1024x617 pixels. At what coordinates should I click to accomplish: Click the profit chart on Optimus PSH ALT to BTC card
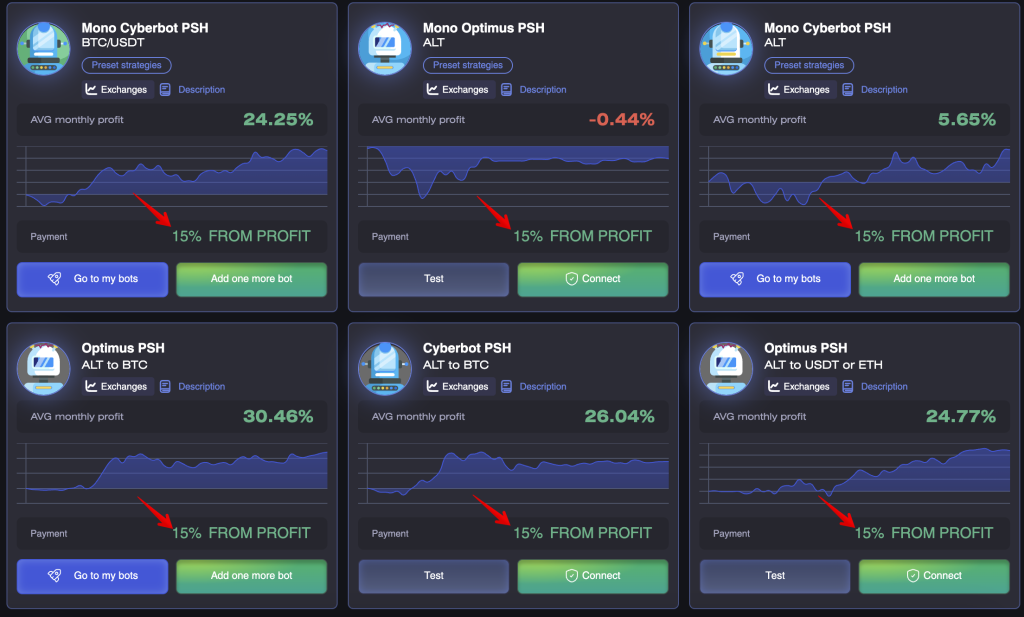click(172, 473)
